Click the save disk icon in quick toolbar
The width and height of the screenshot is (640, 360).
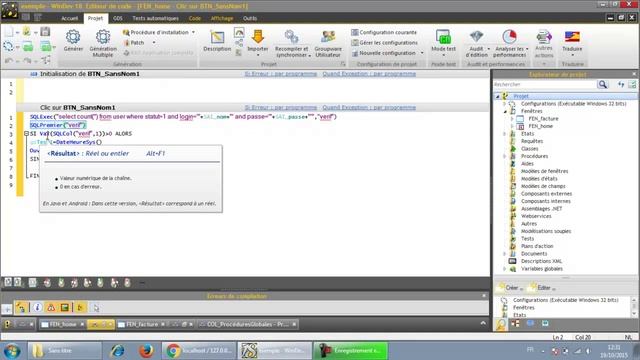point(45,31)
